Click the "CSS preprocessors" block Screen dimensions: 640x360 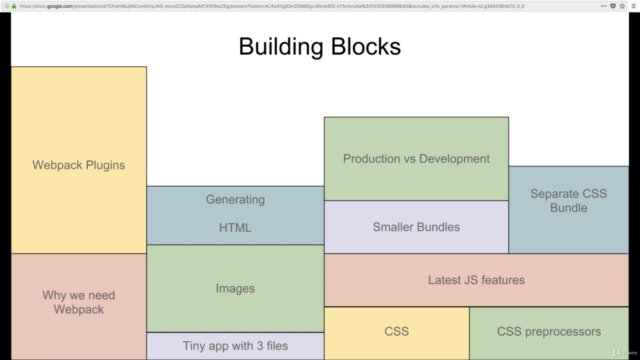(549, 333)
